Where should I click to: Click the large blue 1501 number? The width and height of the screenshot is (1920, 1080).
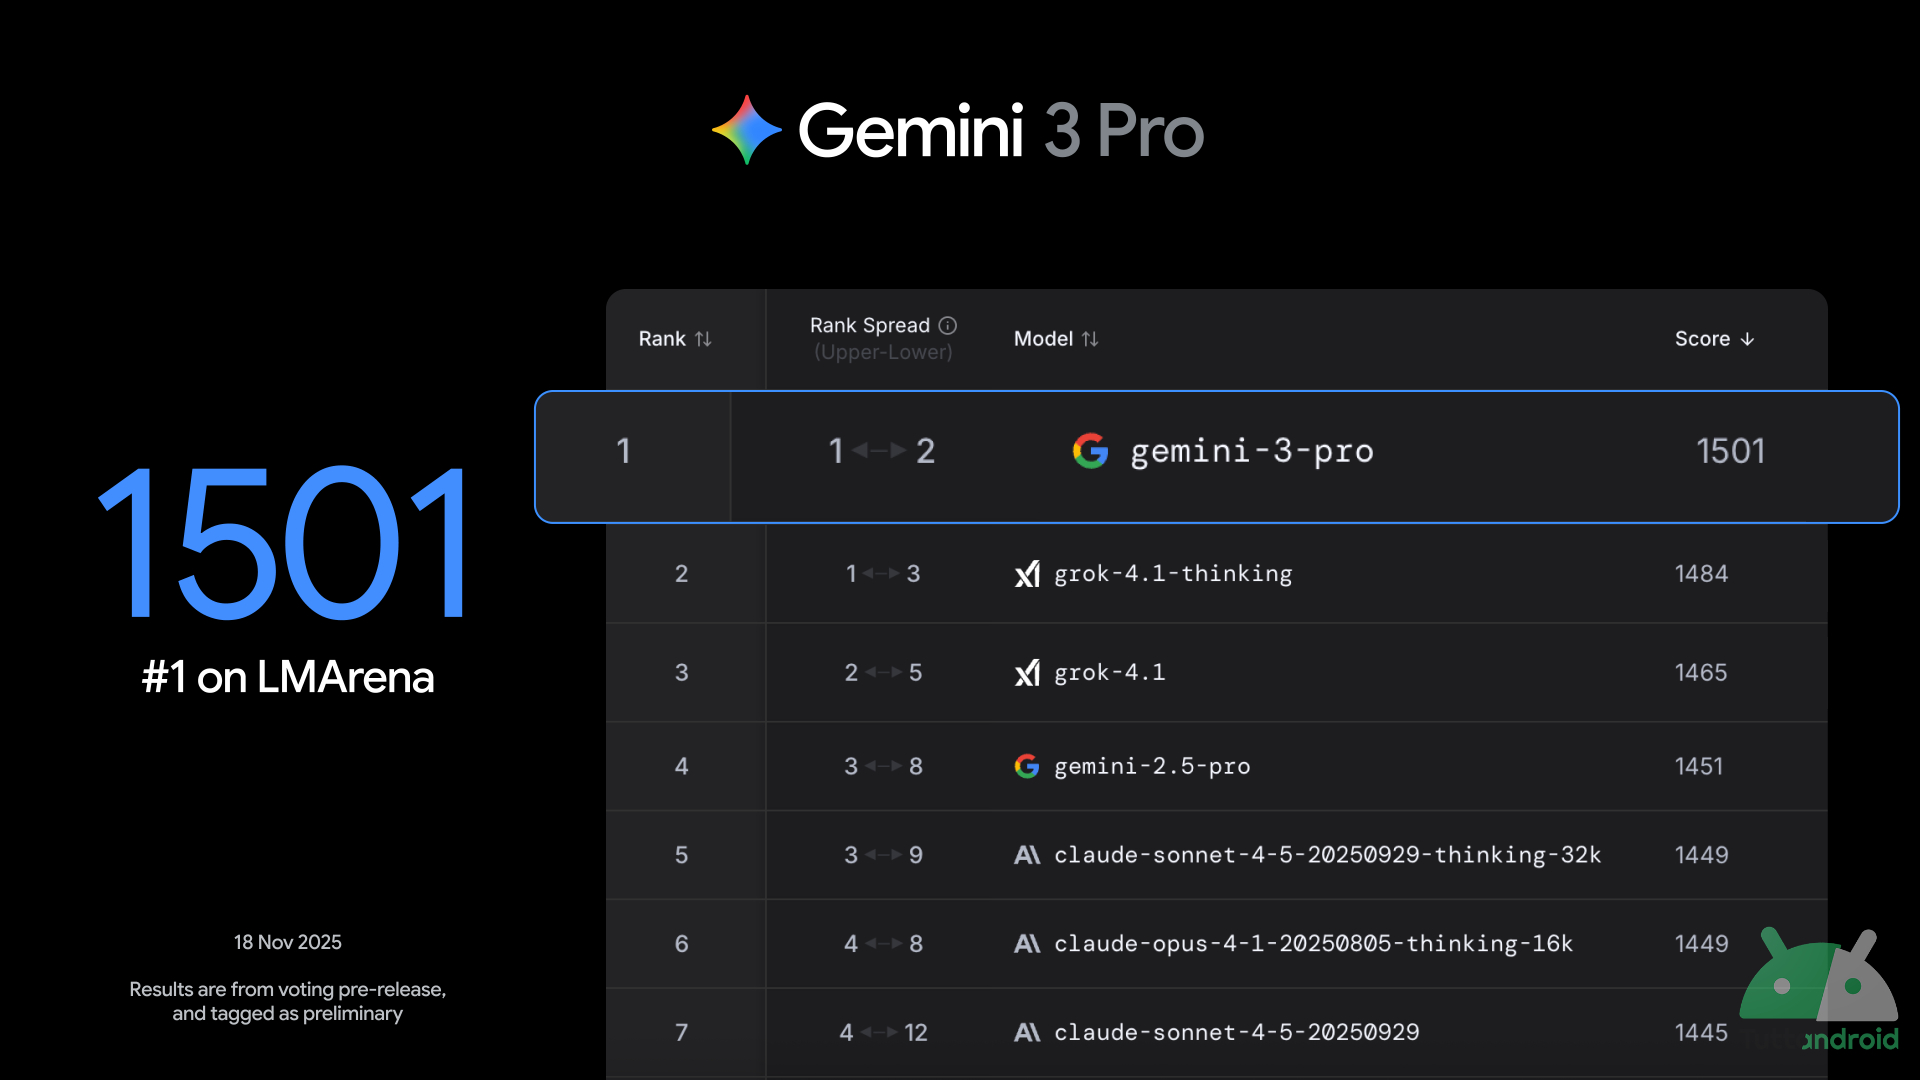284,545
